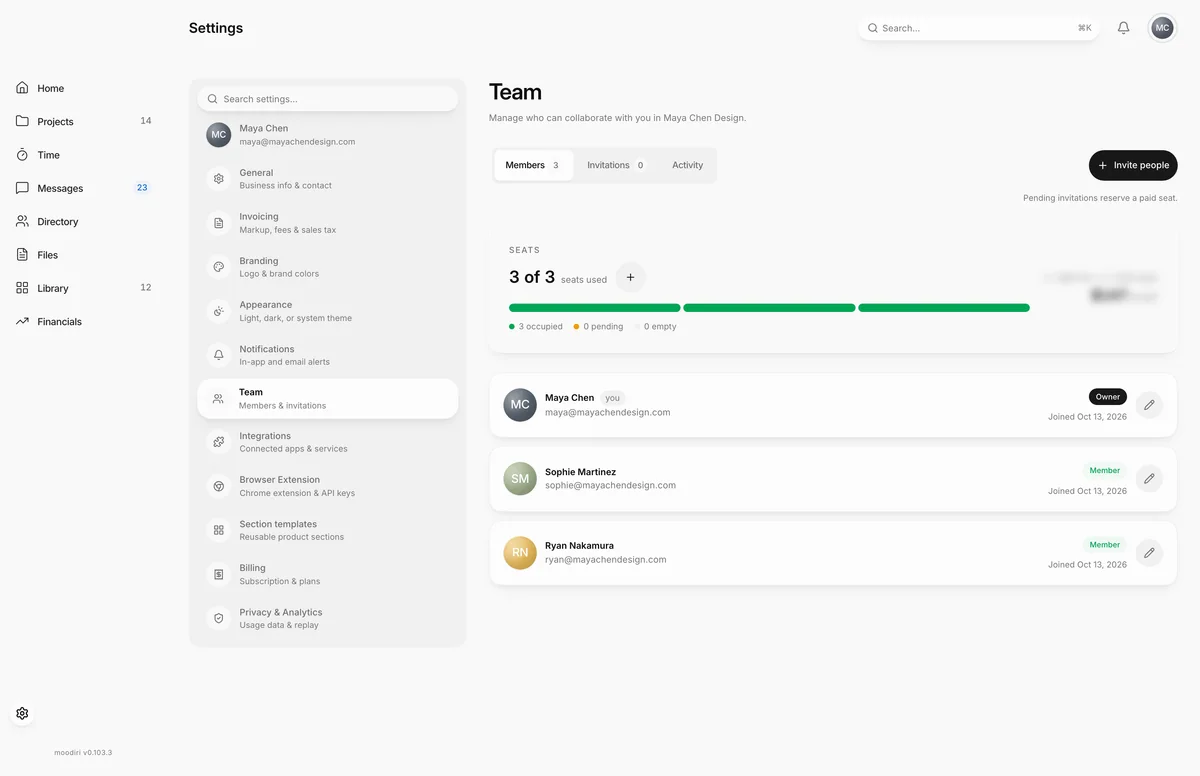Click Ryan Nakamura's Member badge
The width and height of the screenshot is (1200, 776).
click(x=1105, y=545)
